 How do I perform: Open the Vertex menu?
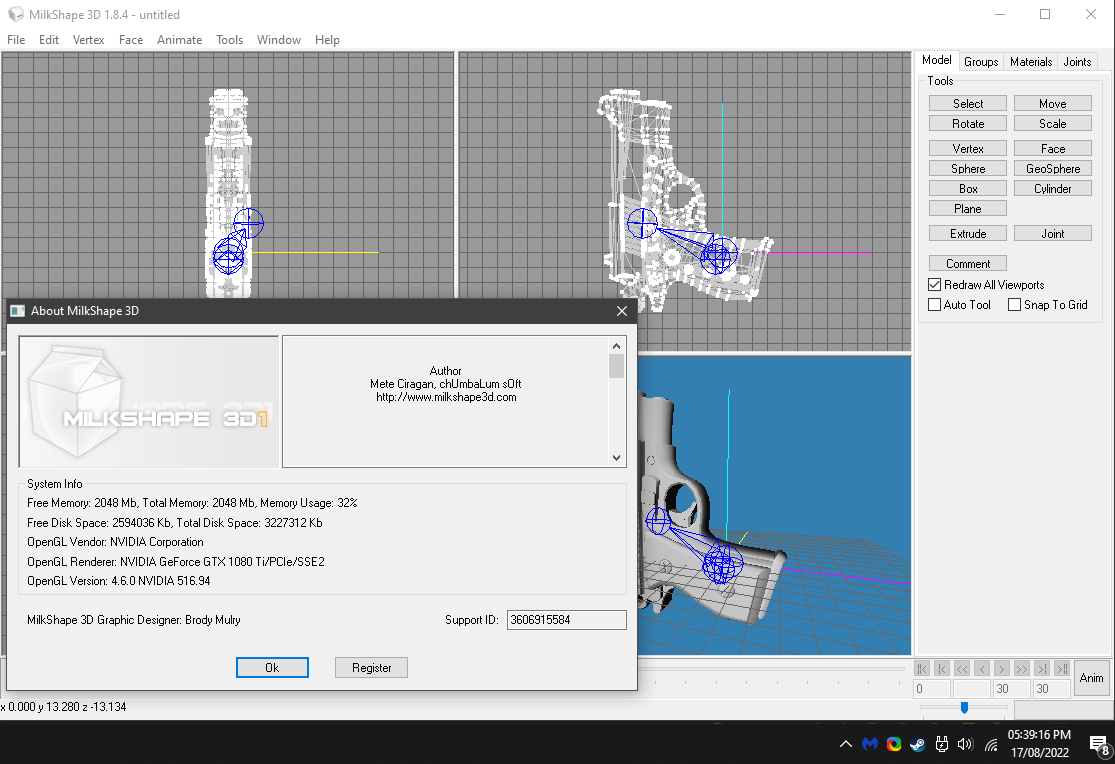[88, 40]
